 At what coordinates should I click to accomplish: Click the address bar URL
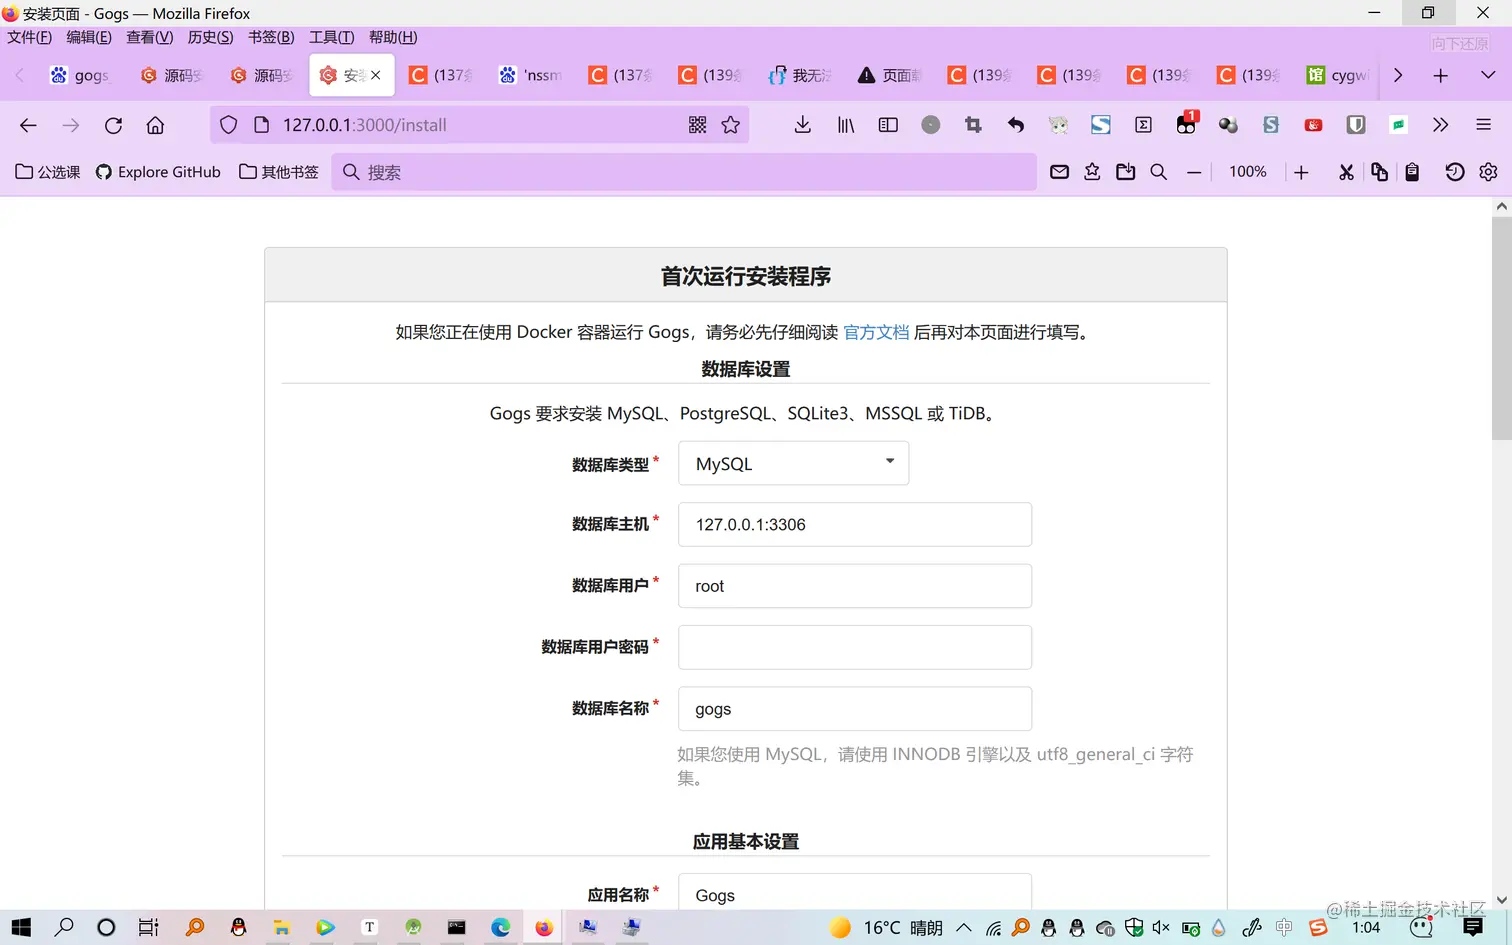click(x=365, y=125)
